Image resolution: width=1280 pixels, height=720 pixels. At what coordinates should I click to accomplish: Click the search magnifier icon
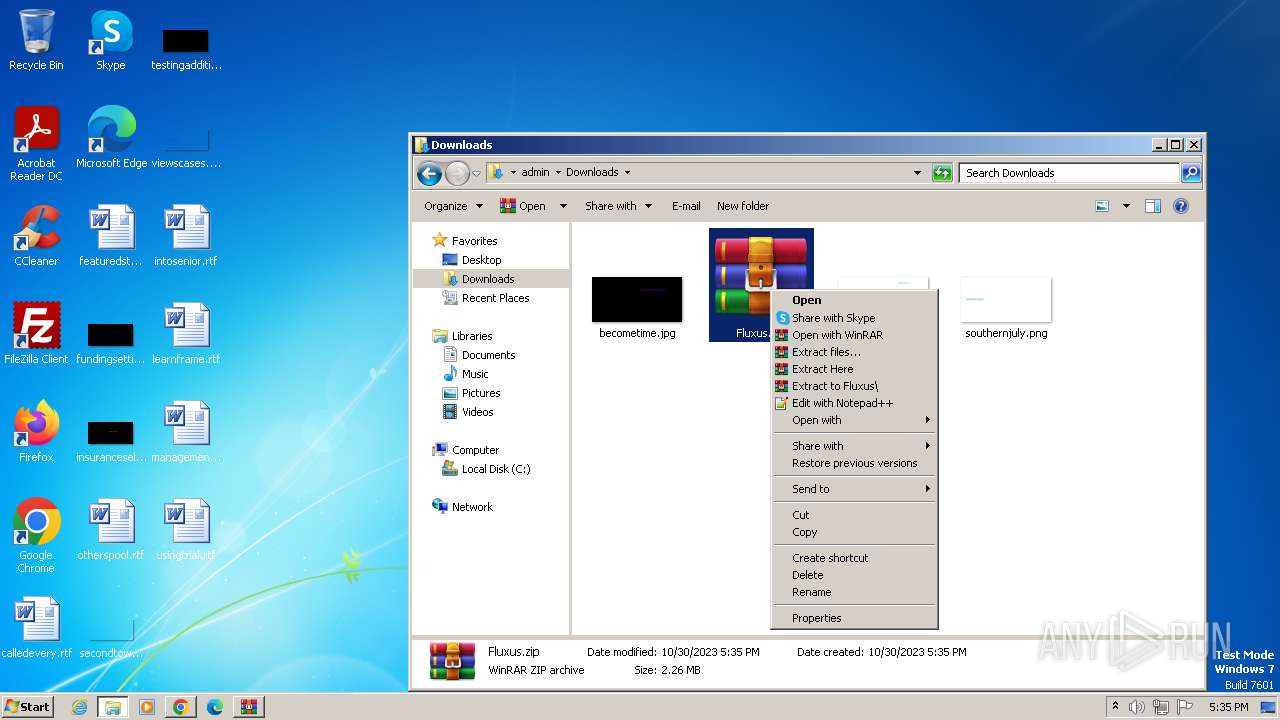pos(1191,173)
